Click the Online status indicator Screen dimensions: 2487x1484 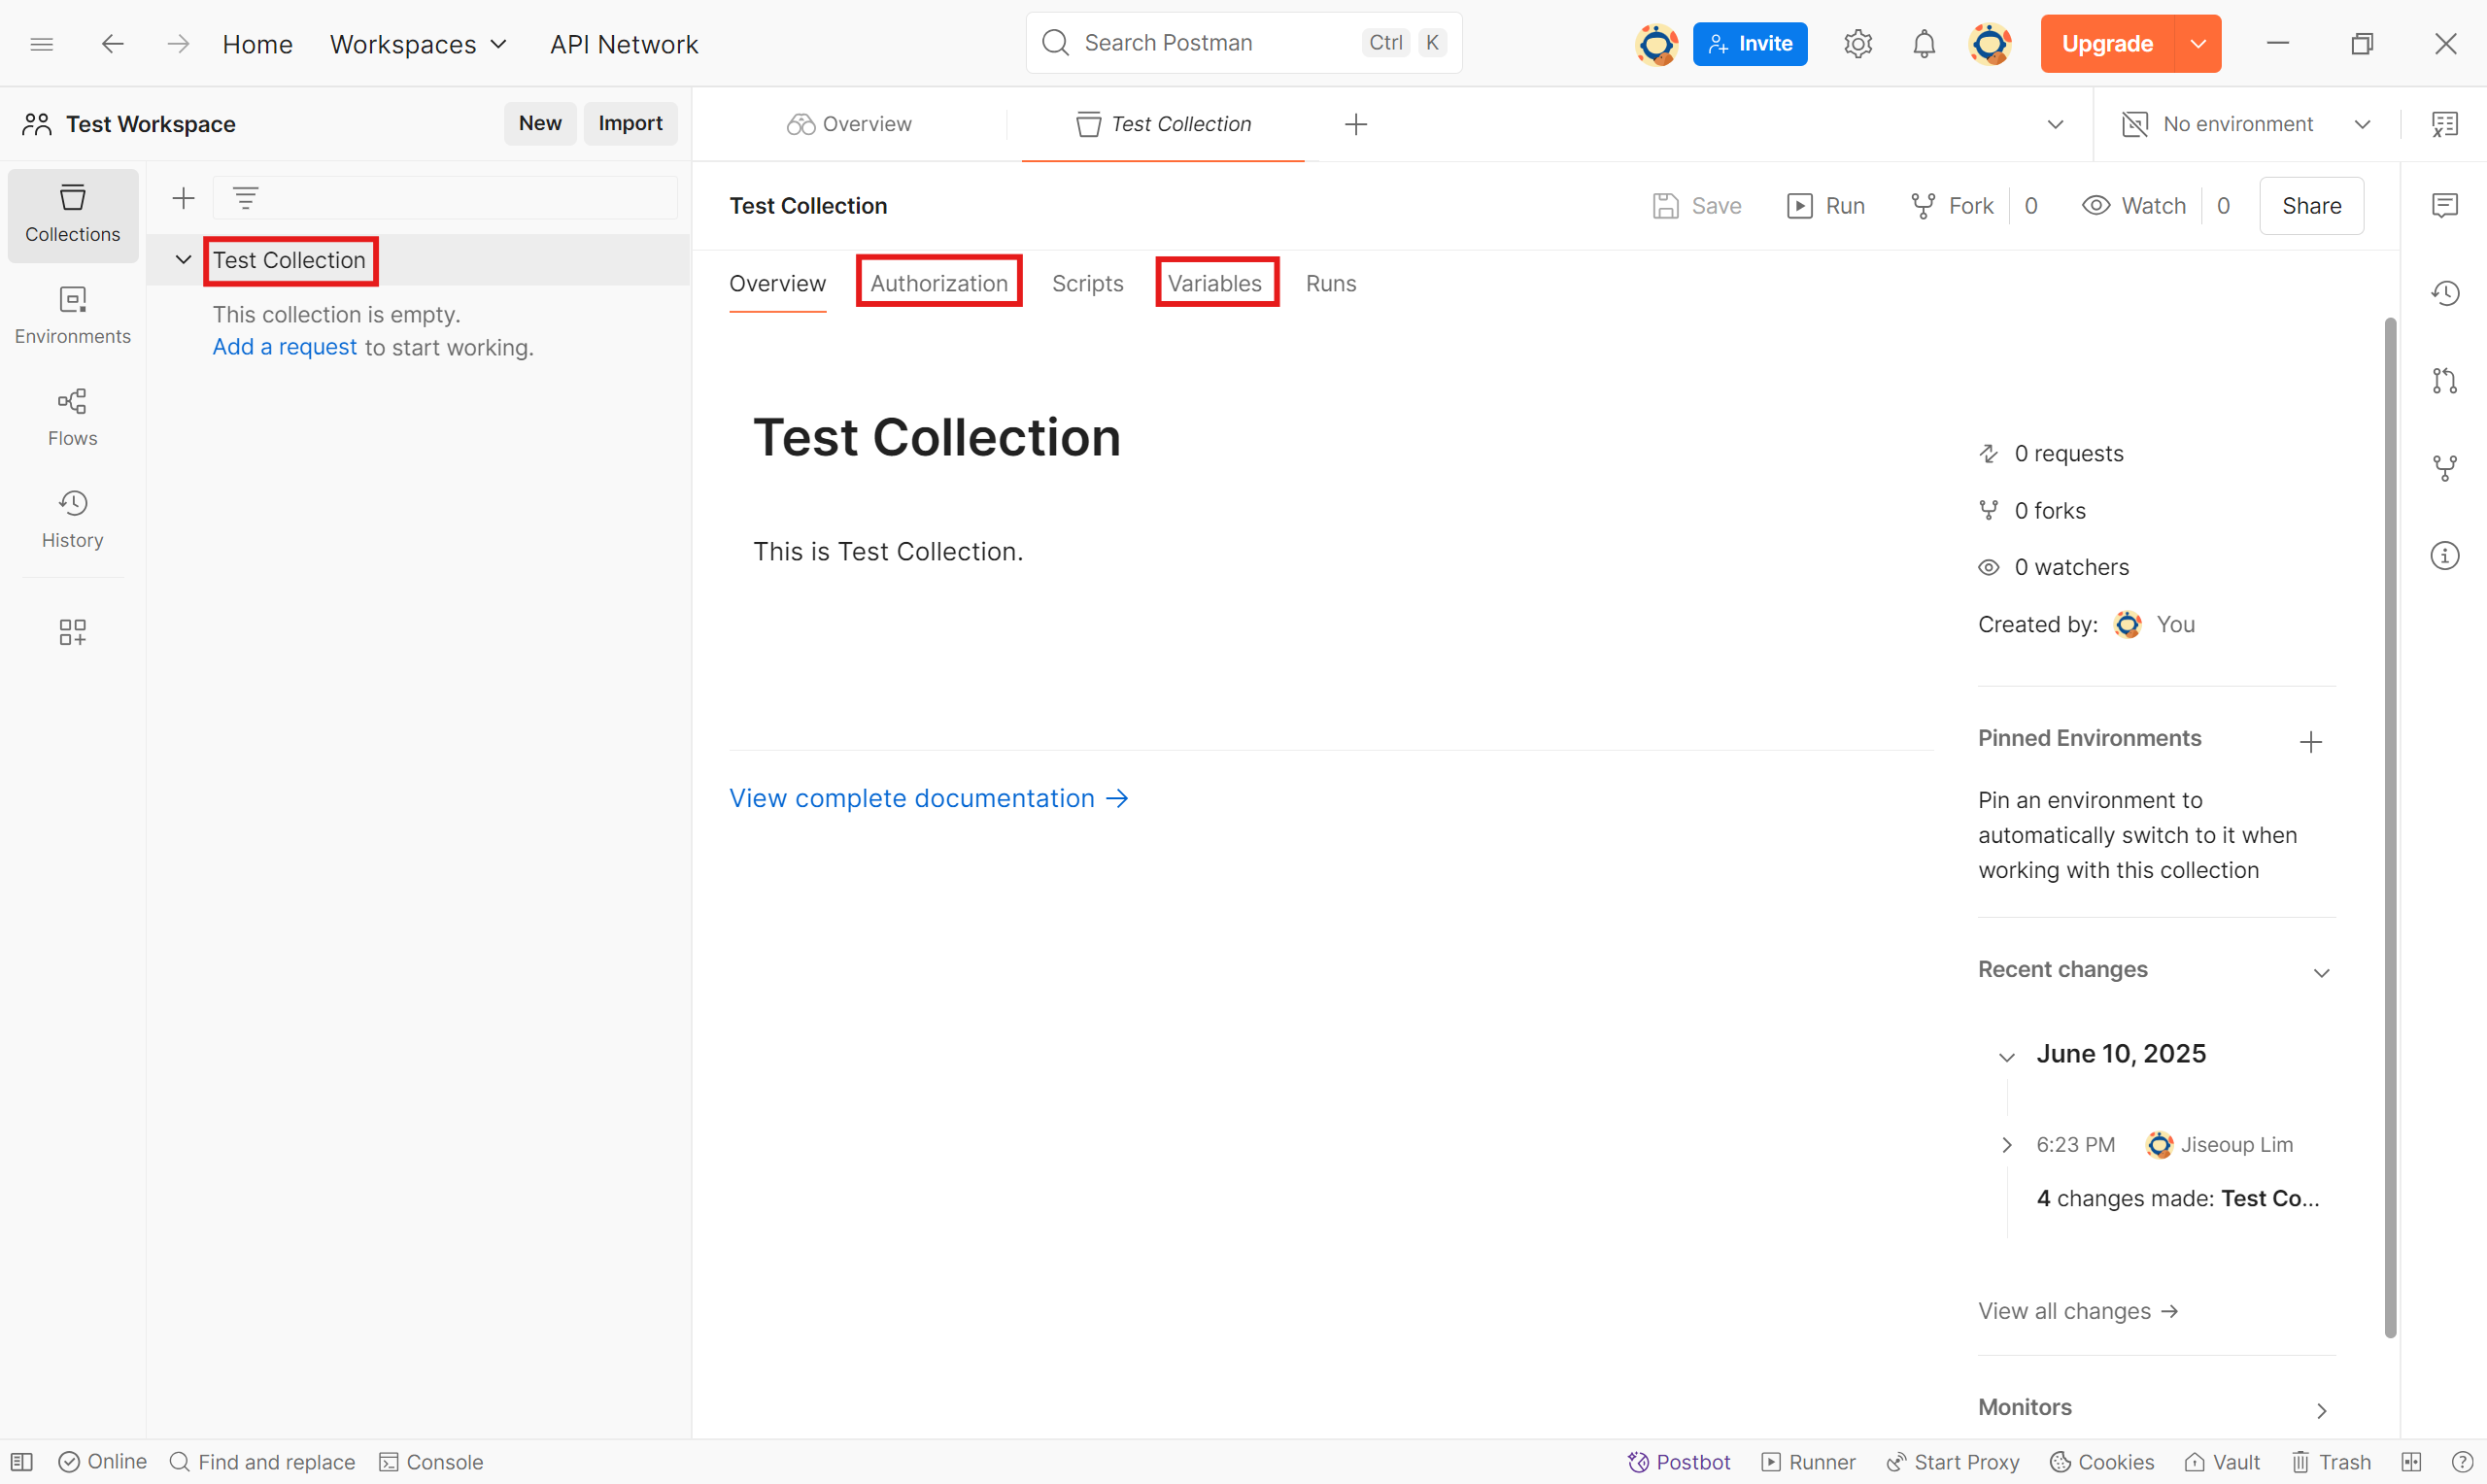[x=102, y=1462]
